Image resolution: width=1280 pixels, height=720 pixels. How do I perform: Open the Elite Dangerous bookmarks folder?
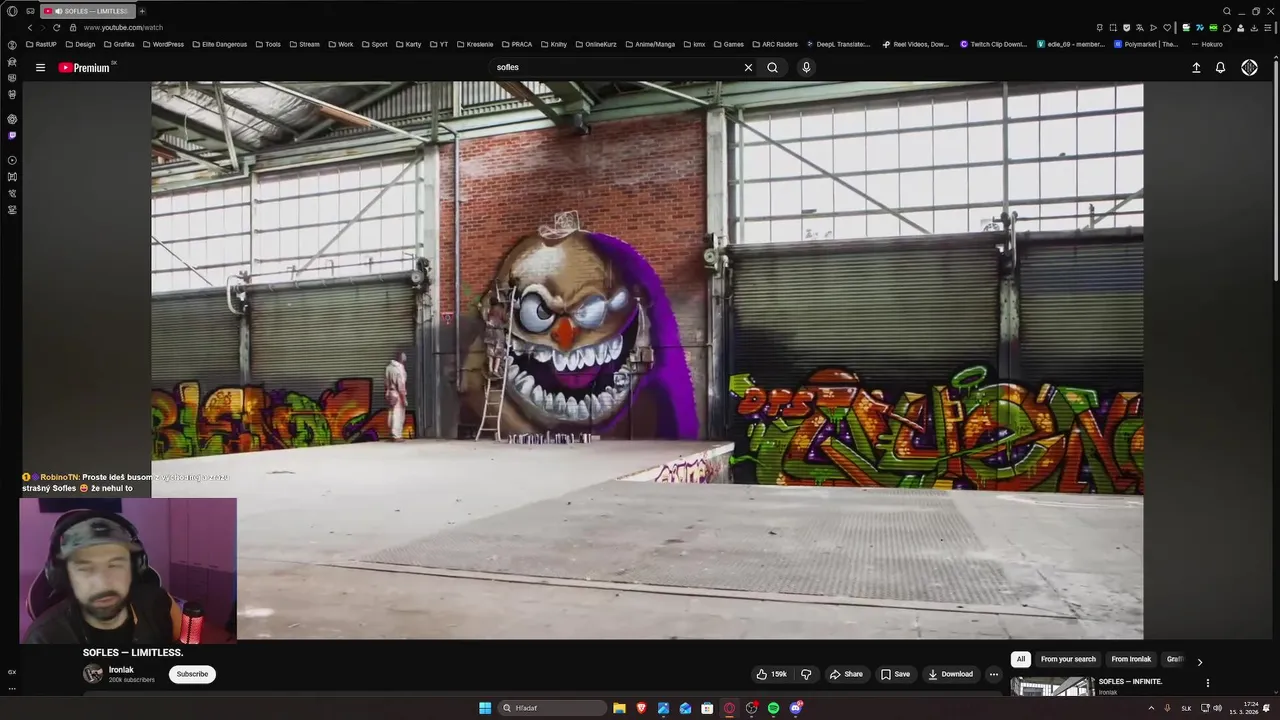click(219, 44)
